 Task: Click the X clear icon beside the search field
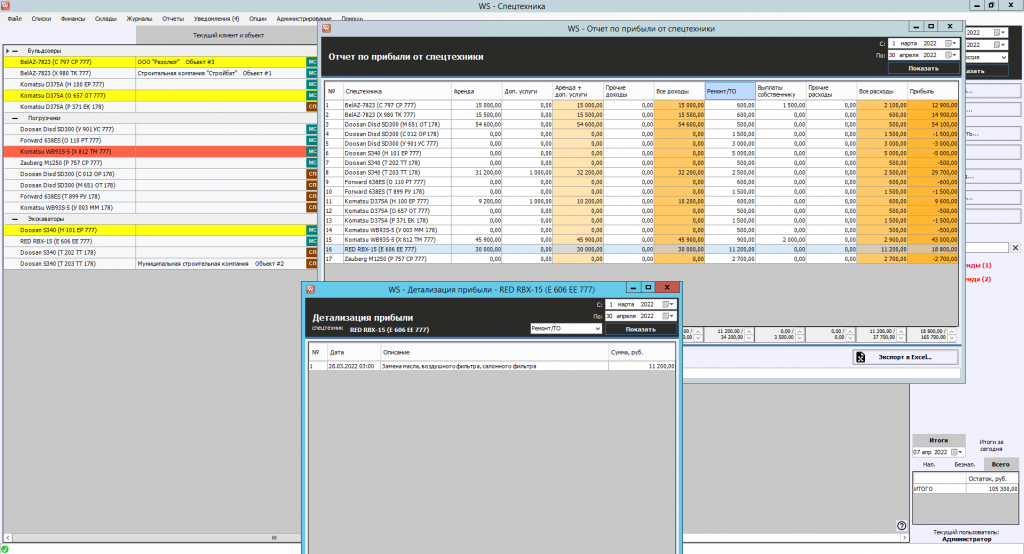[x=1016, y=248]
